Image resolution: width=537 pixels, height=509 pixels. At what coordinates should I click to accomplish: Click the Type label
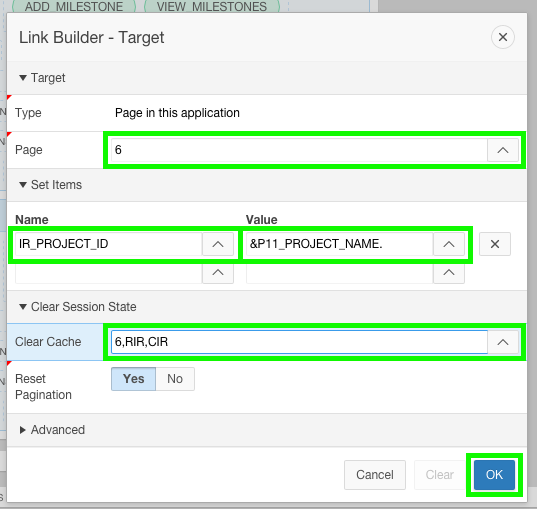pos(28,113)
